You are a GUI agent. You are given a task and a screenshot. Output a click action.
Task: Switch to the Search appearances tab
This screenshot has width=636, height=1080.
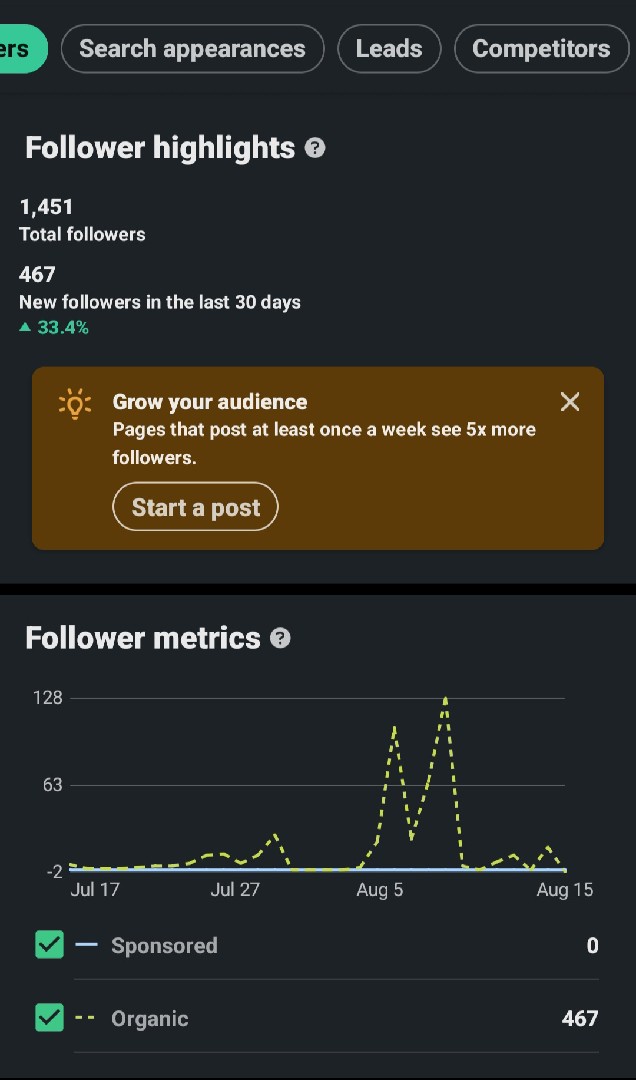click(192, 49)
